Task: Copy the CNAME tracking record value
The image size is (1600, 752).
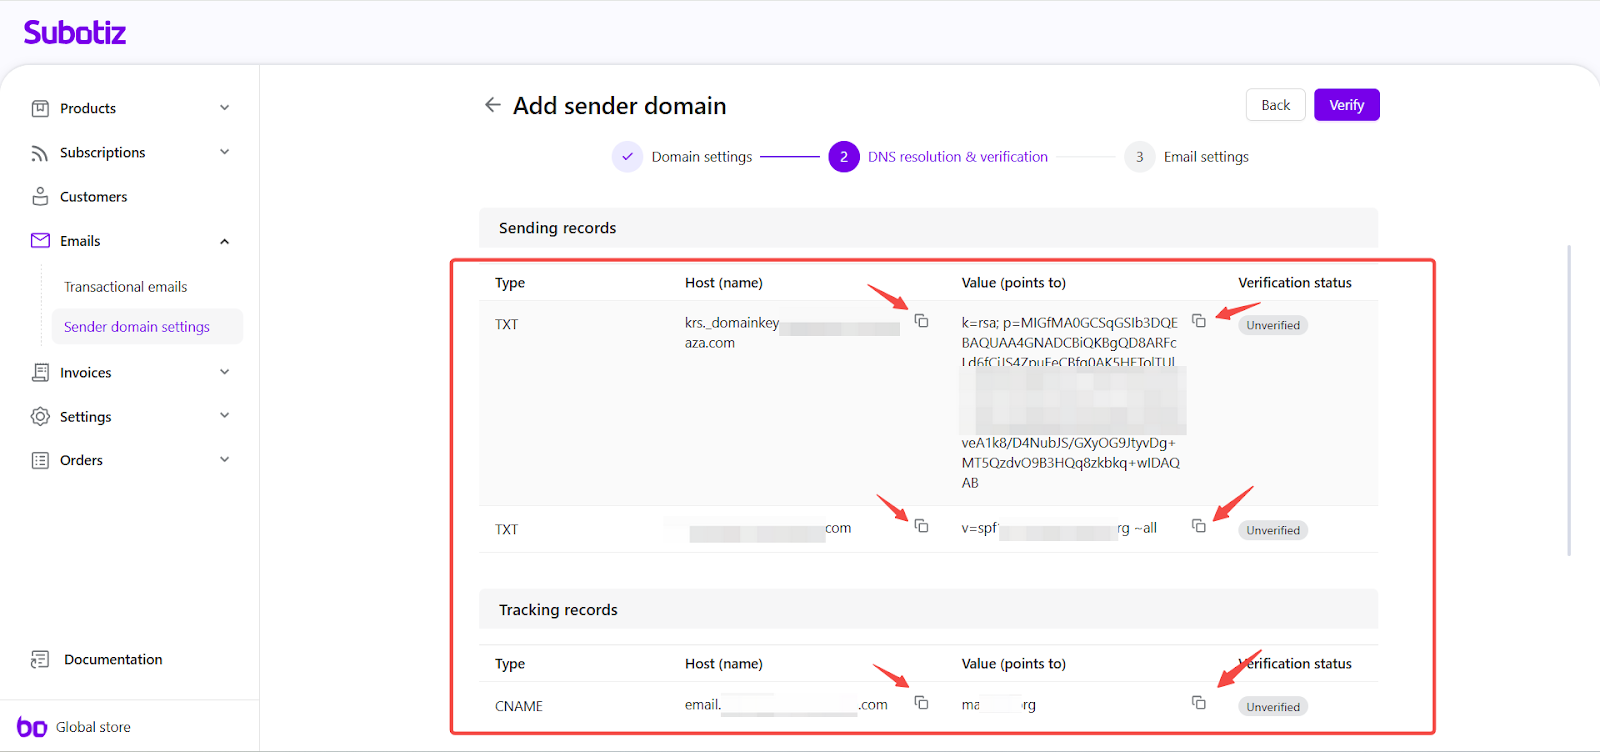Action: pyautogui.click(x=1198, y=703)
